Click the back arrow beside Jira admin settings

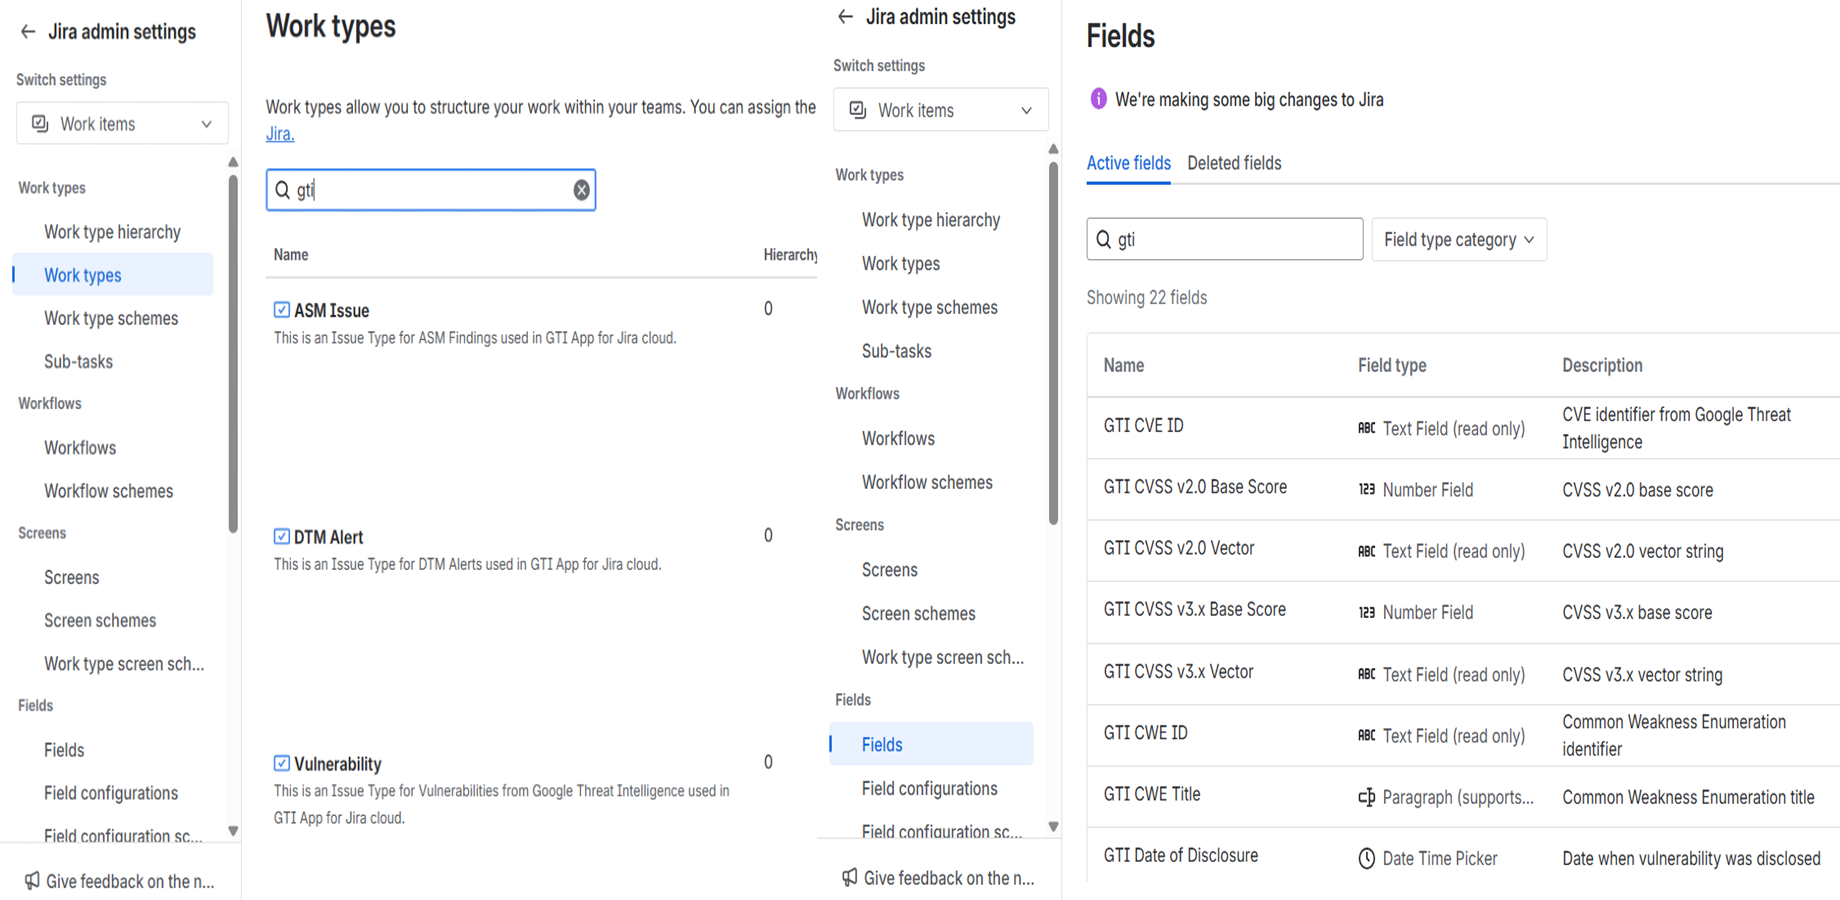point(27,31)
